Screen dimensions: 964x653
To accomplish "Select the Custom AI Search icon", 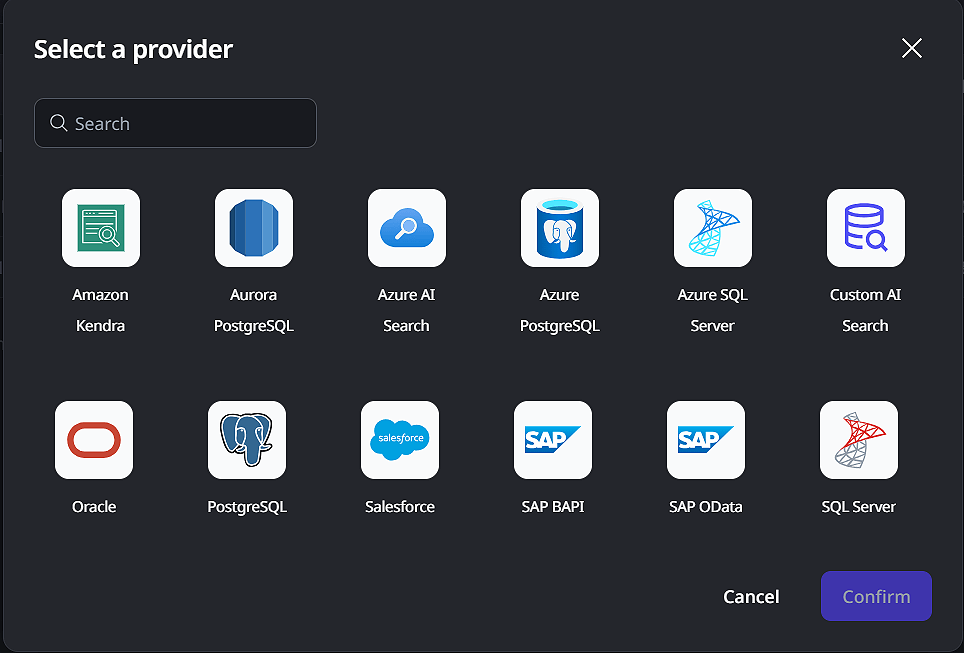I will pos(866,228).
